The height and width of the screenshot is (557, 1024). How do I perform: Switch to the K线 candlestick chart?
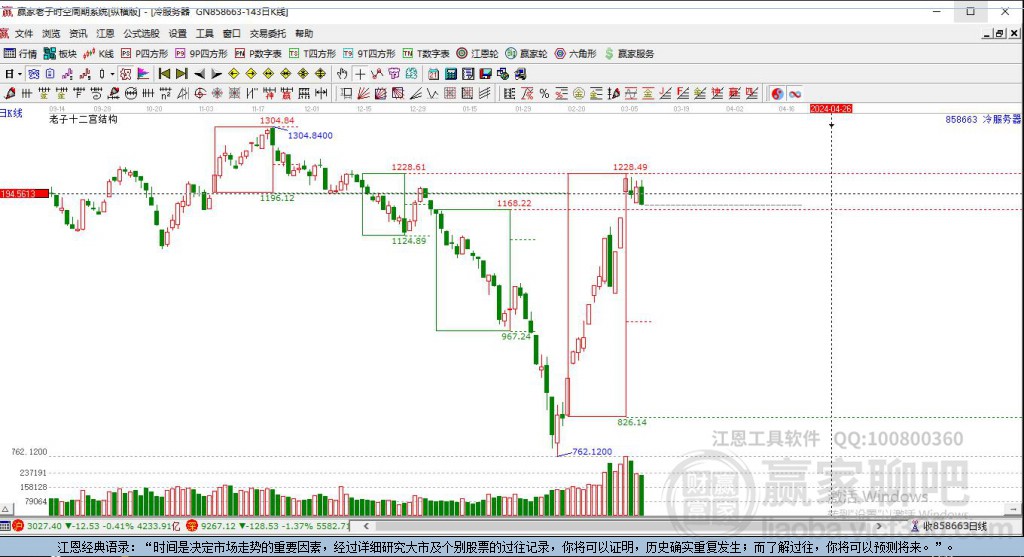[99, 54]
